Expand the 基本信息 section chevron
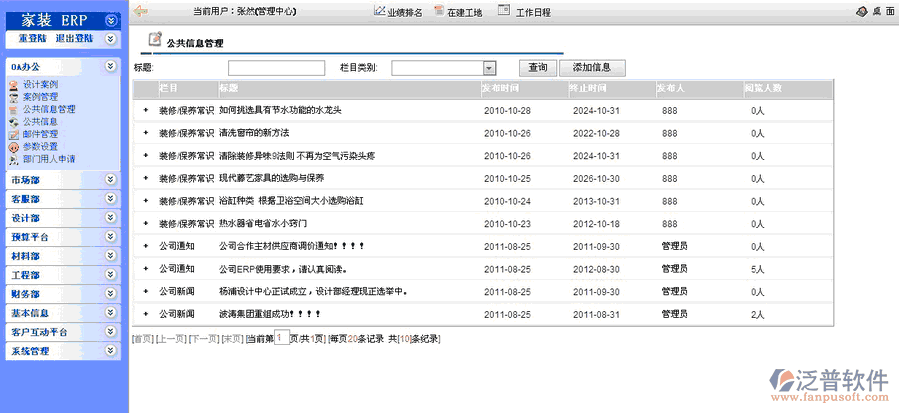 coord(111,313)
